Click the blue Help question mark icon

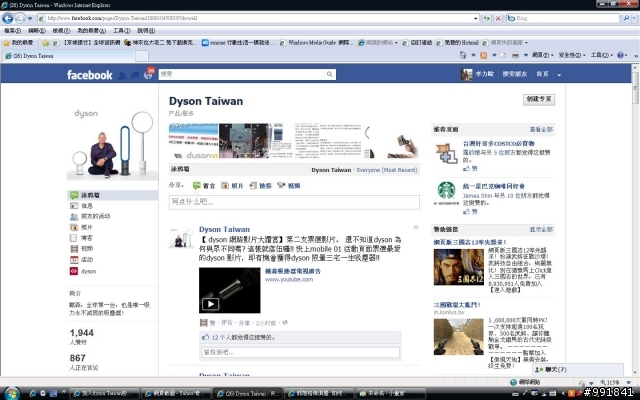coord(620,55)
